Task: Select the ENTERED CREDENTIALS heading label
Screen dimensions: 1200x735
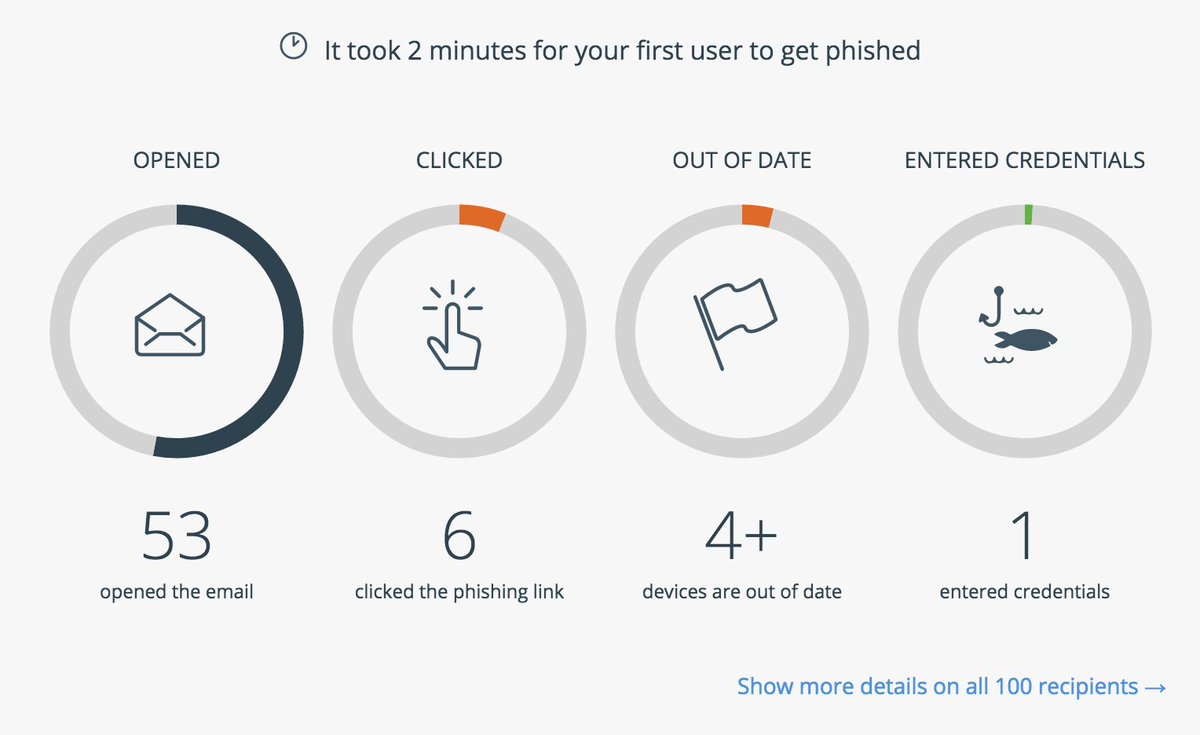Action: pos(1025,160)
